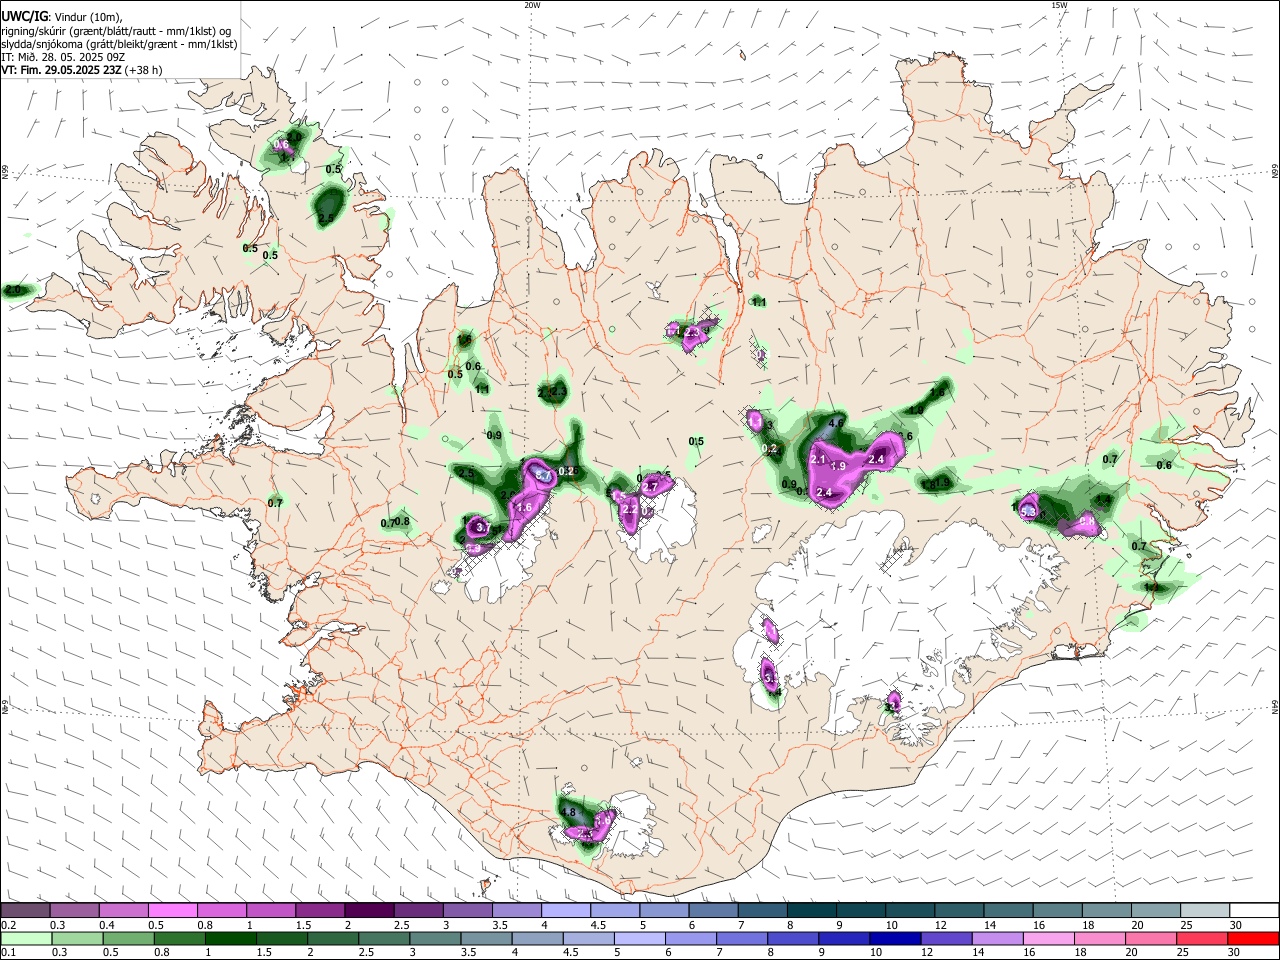
Task: Select the 0.5 bright pink snow swatch
Action: coord(172,910)
